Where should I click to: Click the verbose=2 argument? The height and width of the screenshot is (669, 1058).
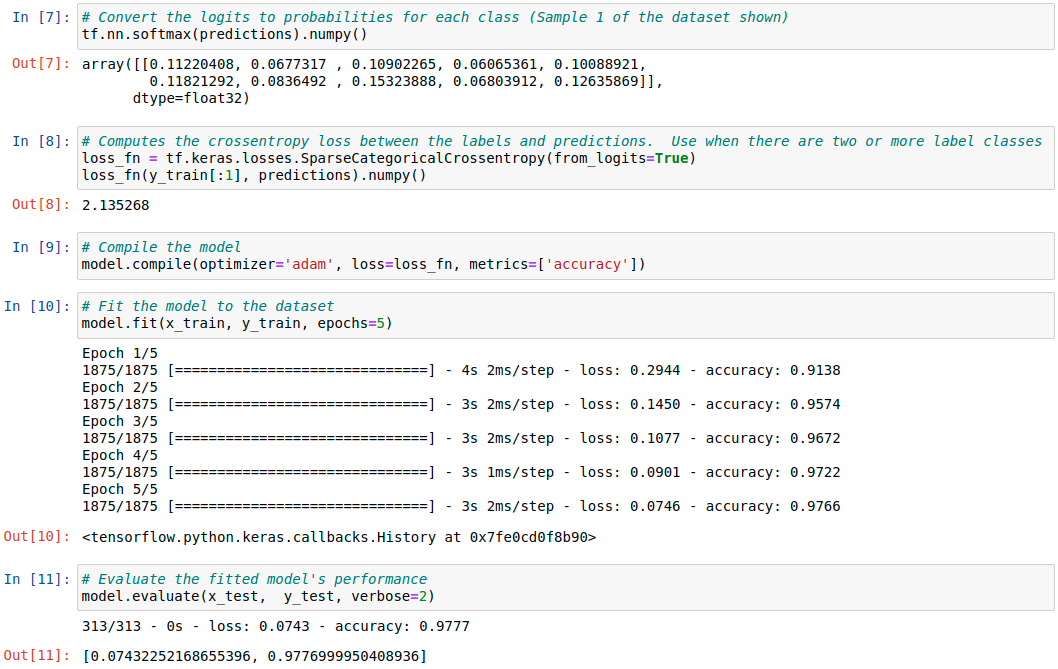click(x=389, y=597)
